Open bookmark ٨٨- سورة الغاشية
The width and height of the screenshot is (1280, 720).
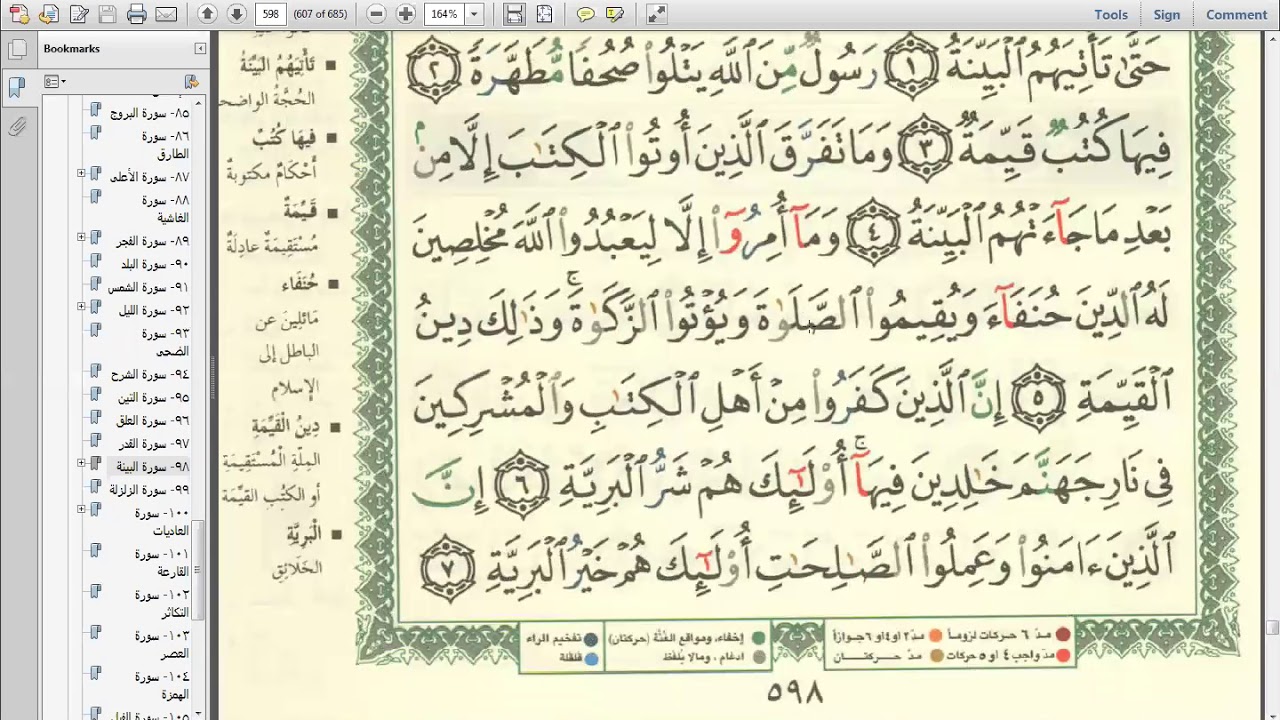point(165,209)
